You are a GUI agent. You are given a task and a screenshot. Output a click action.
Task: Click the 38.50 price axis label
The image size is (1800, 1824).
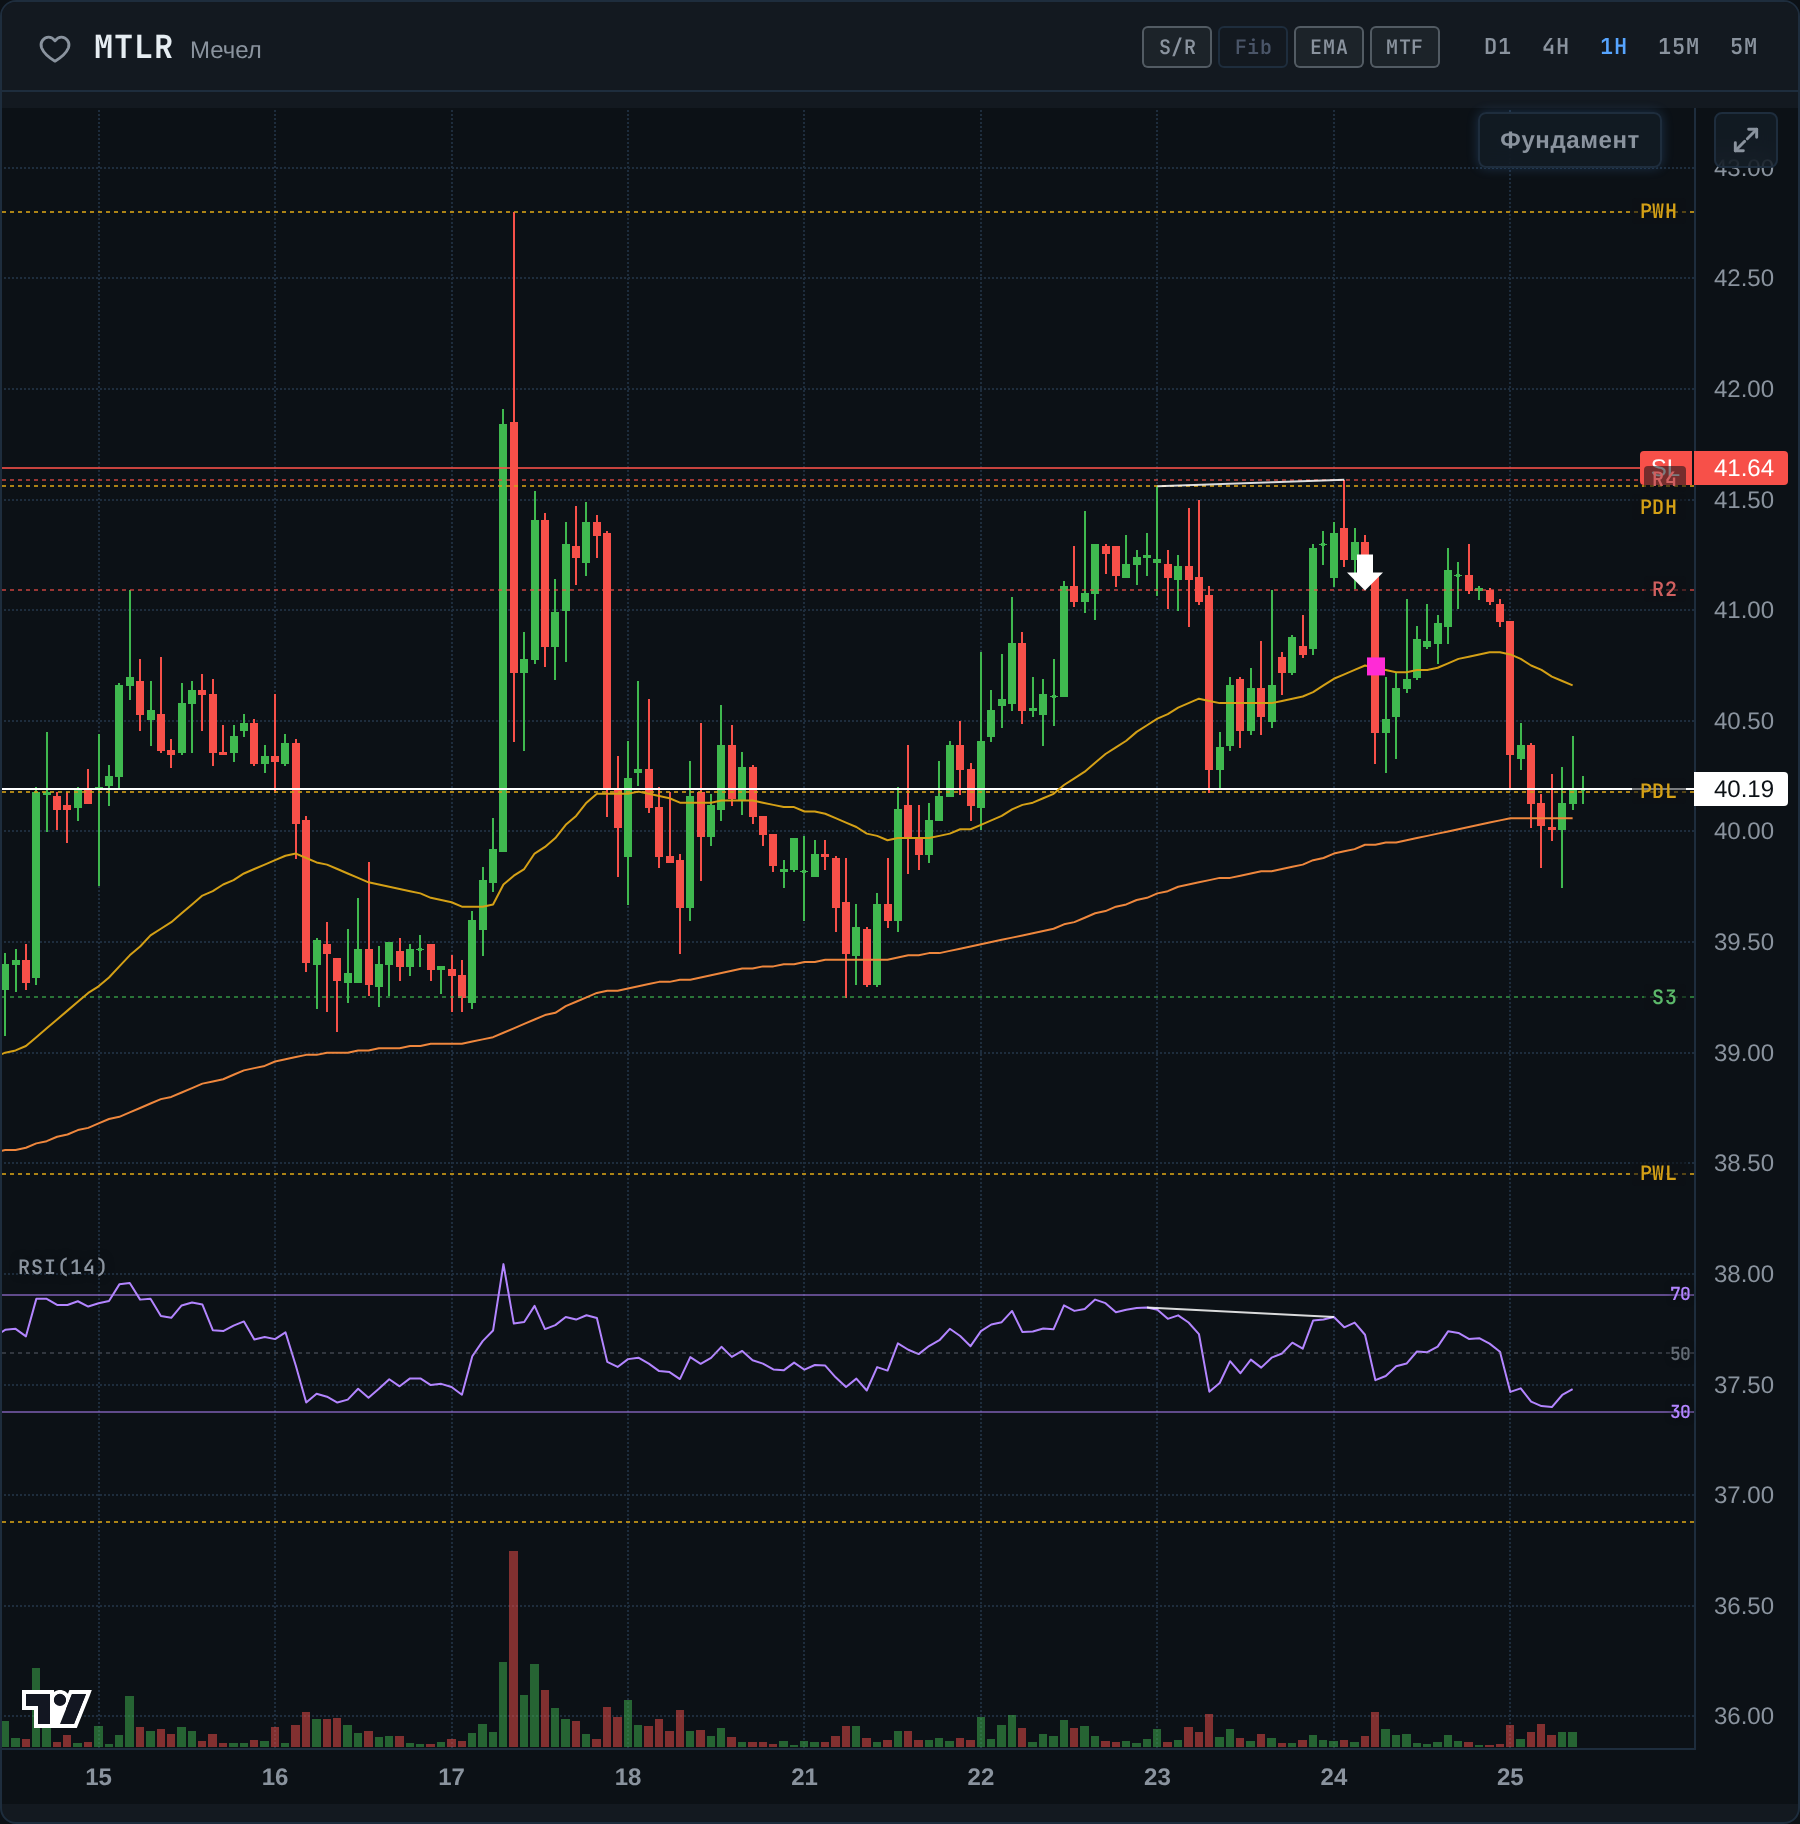[x=1743, y=1163]
